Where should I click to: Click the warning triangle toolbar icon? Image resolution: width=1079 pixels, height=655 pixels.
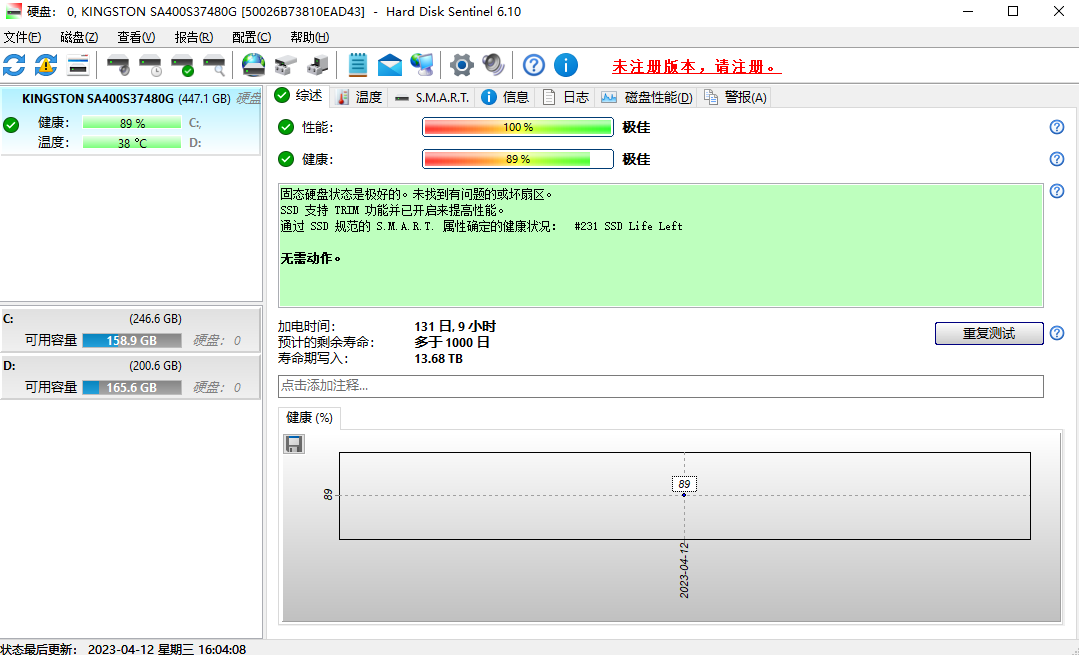coord(45,64)
